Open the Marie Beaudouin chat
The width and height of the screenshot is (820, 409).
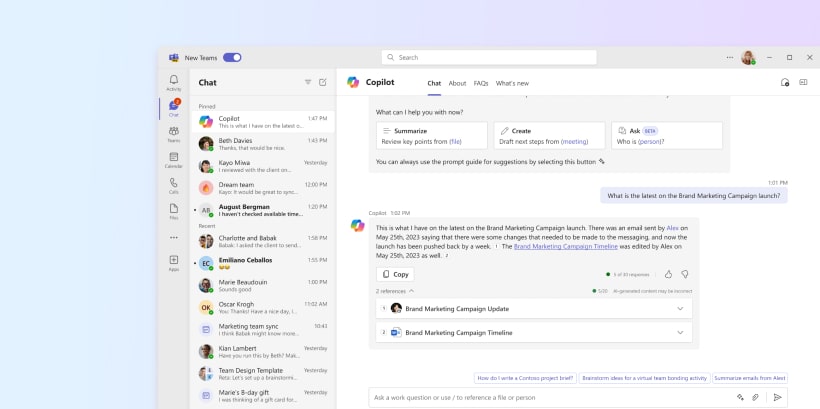click(x=263, y=285)
